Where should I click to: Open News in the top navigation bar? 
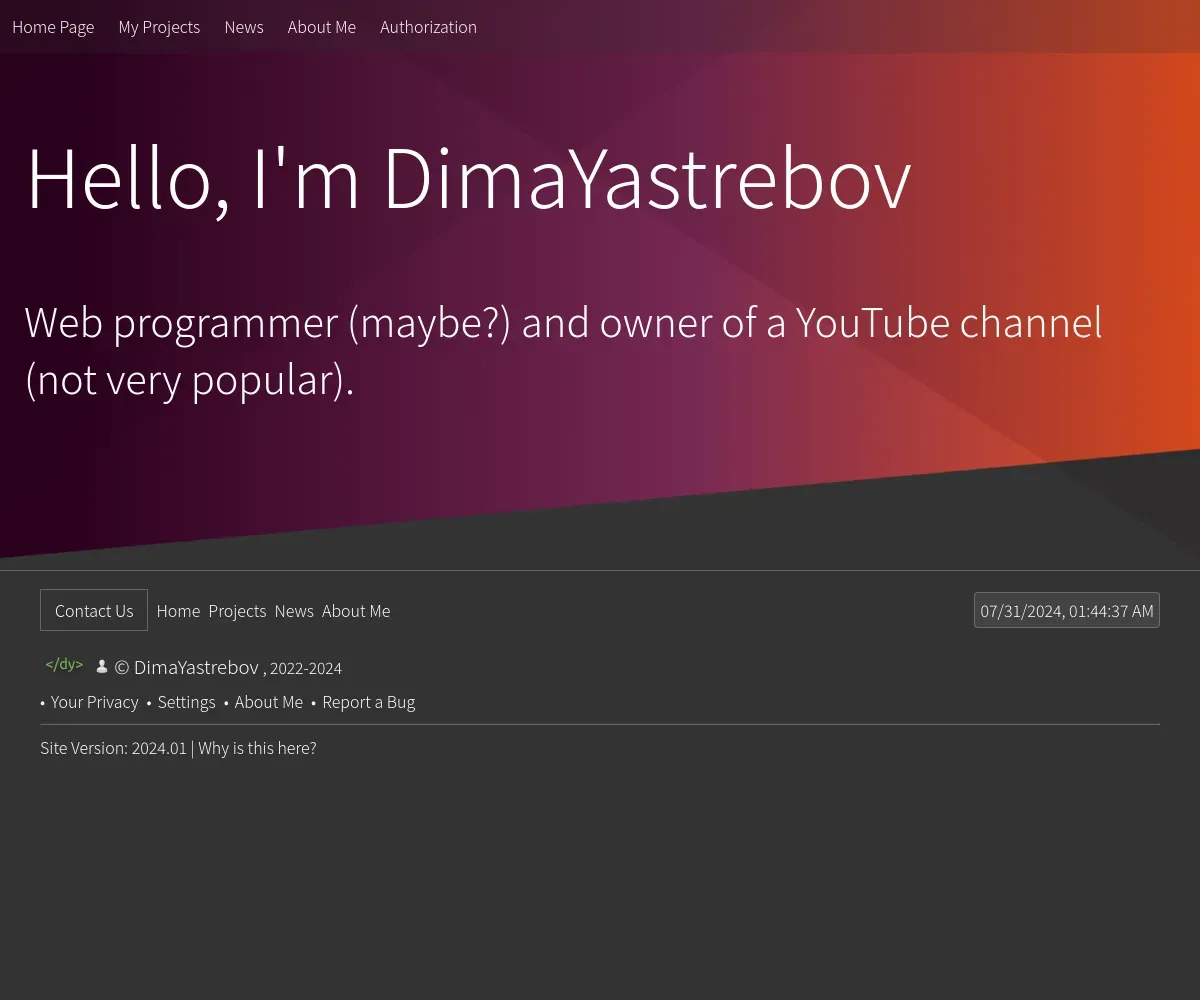coord(244,27)
